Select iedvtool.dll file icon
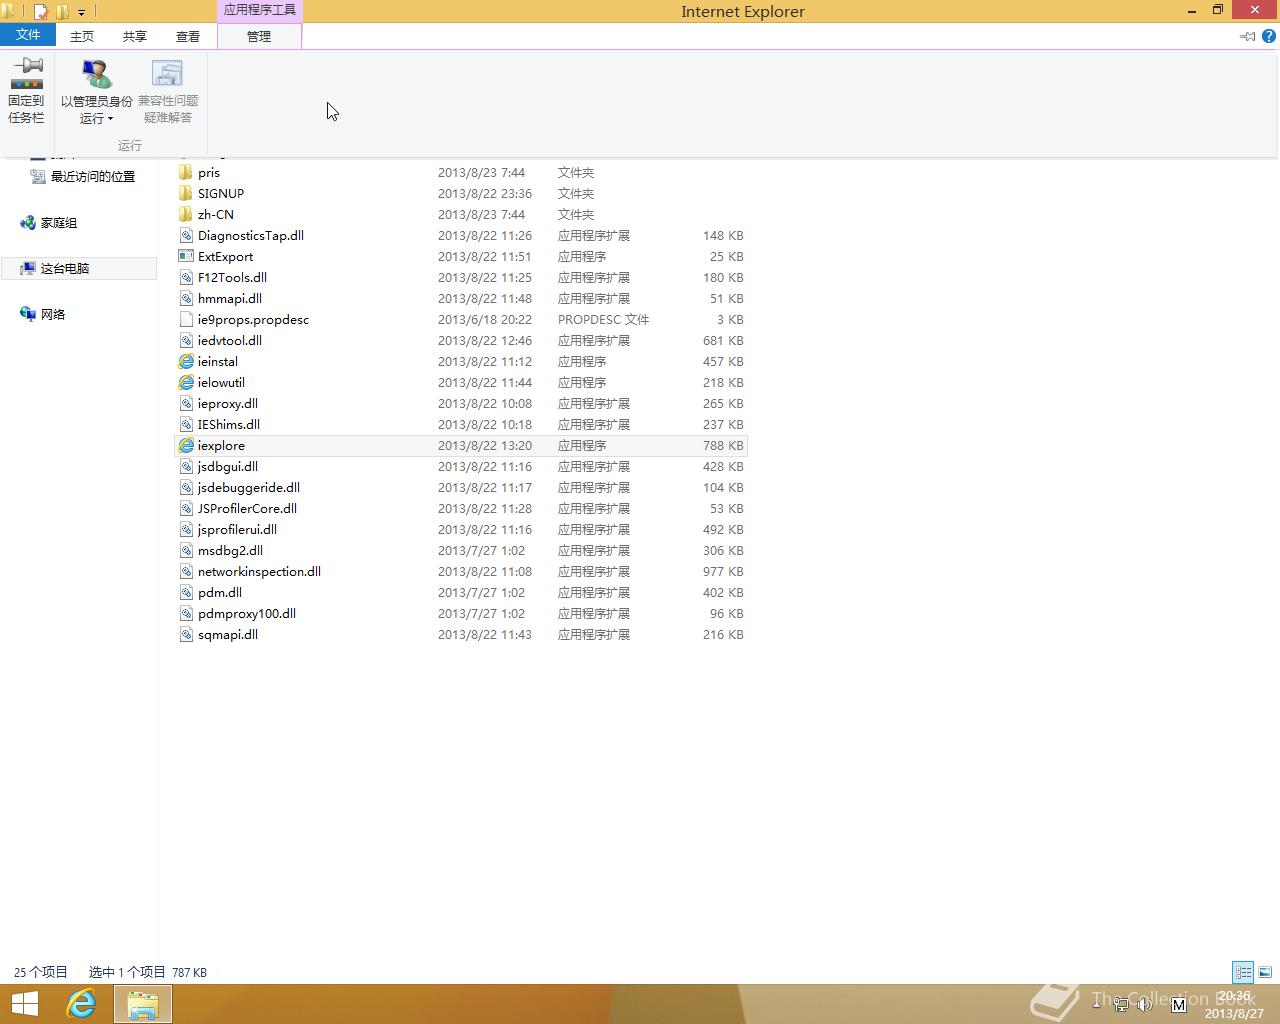 (186, 341)
